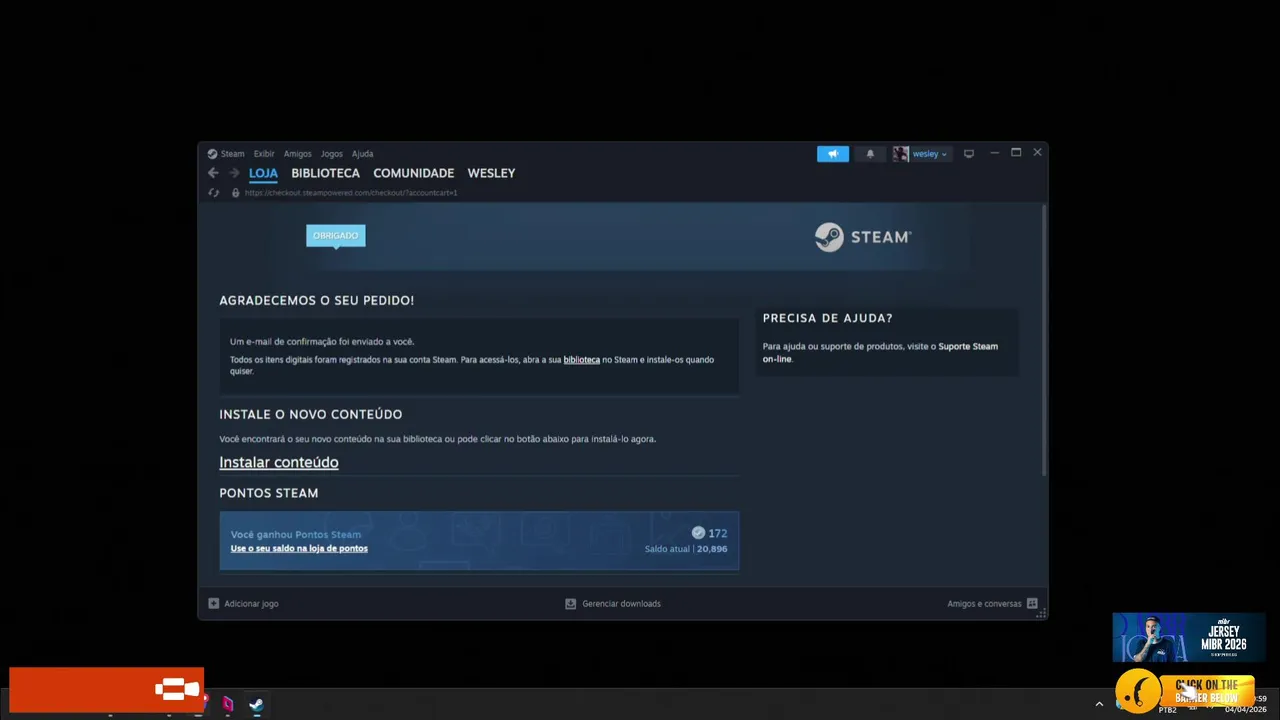Click the download icon beside Gerenciar downloads
1280x720 pixels.
tap(570, 604)
